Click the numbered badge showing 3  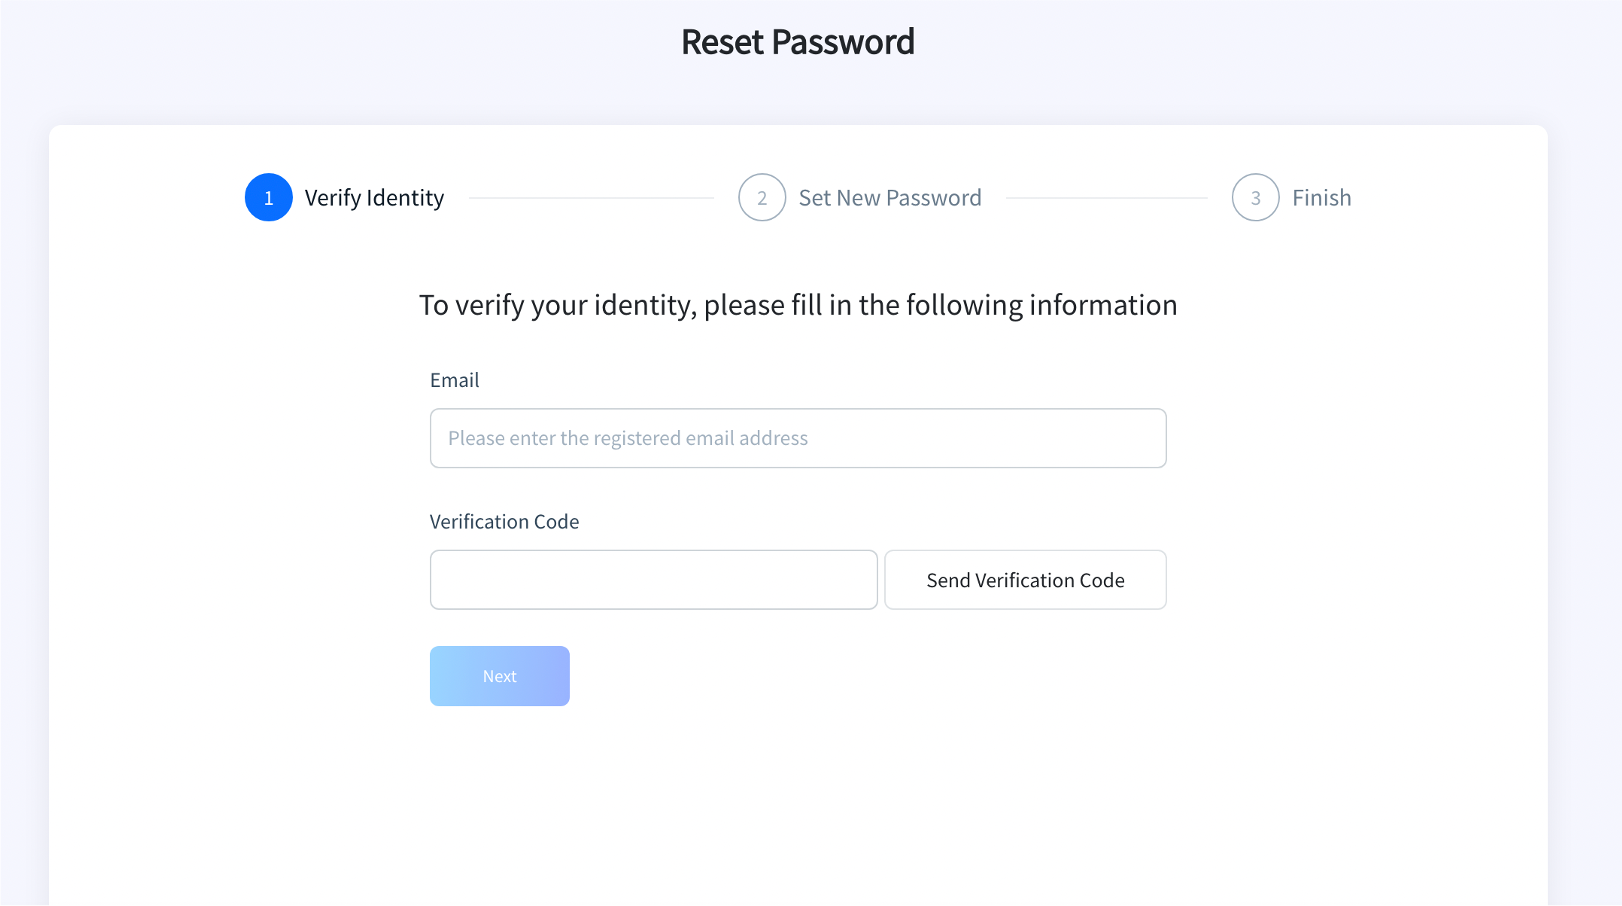pyautogui.click(x=1255, y=197)
